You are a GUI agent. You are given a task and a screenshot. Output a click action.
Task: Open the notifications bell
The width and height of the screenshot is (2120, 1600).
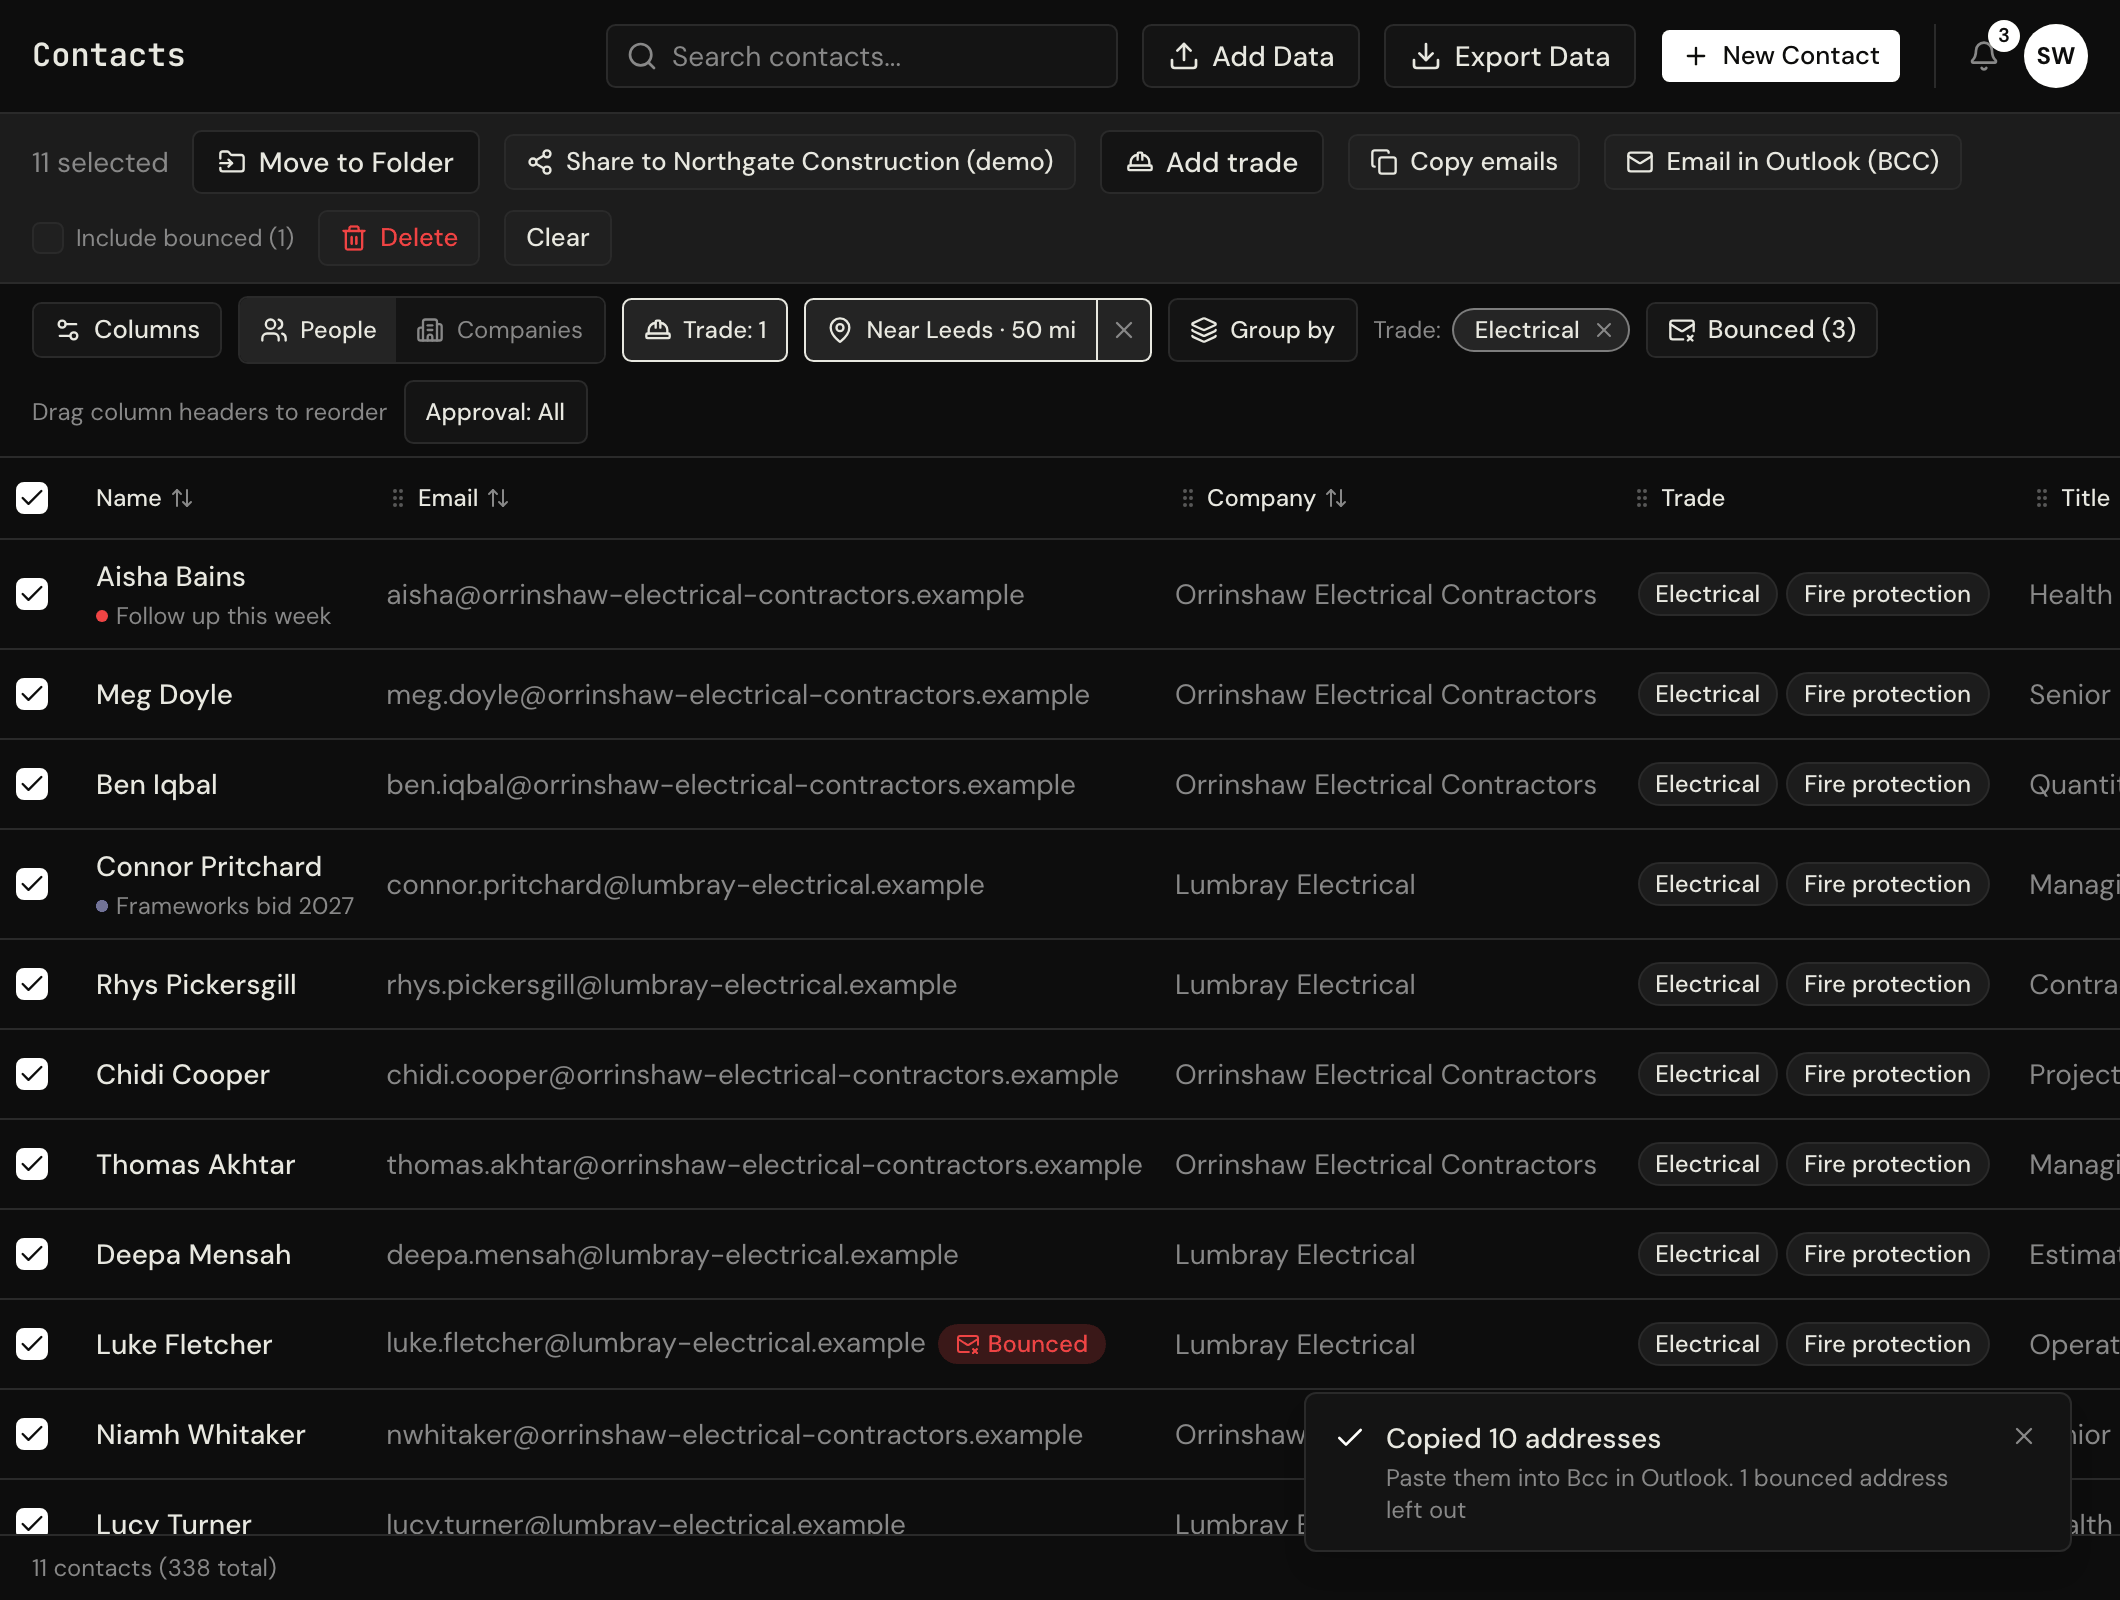pos(1984,56)
